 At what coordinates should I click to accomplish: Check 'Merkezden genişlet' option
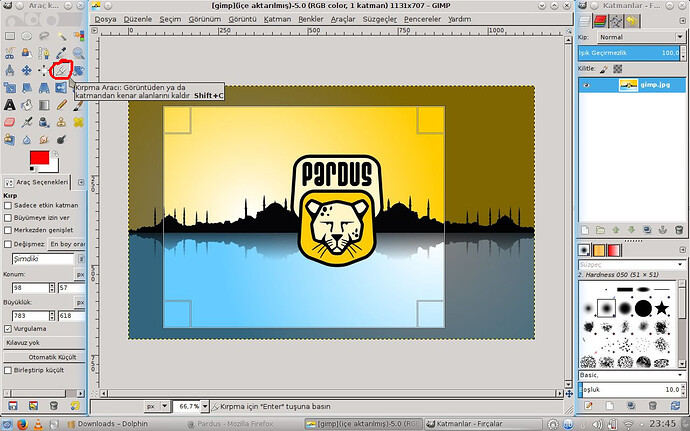7,230
